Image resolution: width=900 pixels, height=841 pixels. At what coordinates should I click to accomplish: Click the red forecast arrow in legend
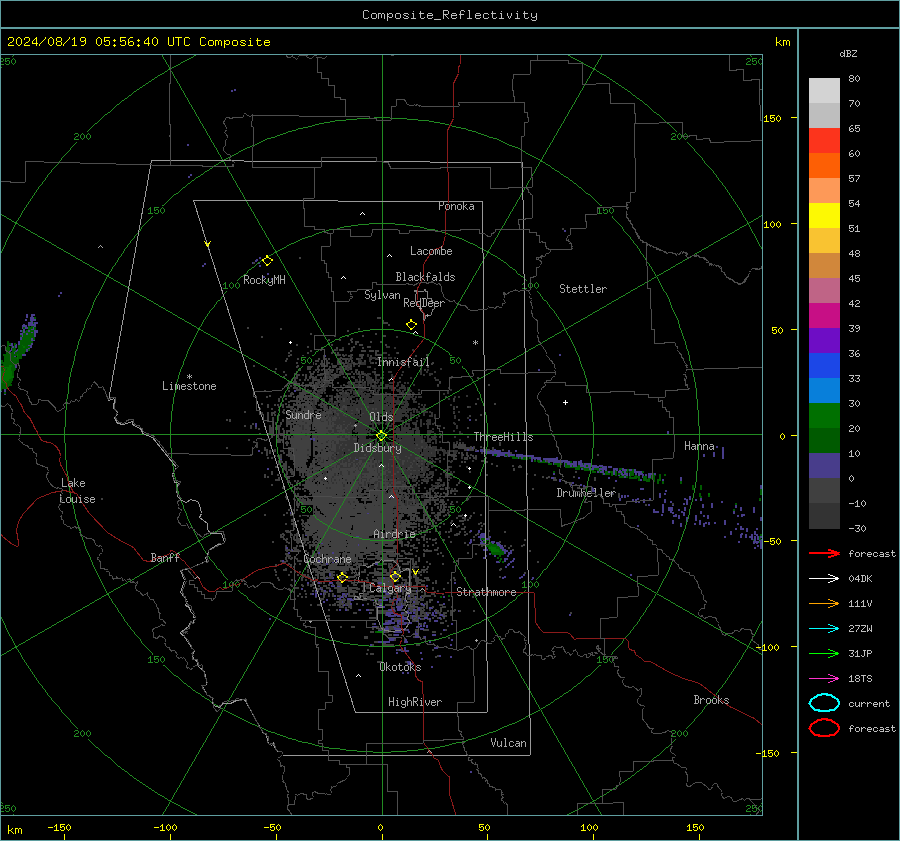coord(824,553)
